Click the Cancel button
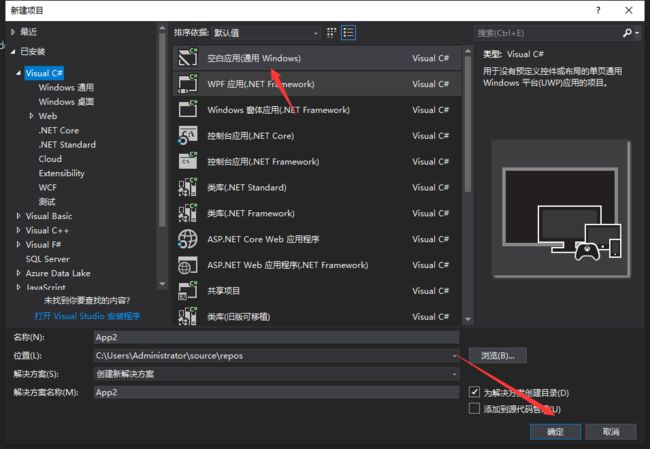The height and width of the screenshot is (449, 650). point(611,432)
